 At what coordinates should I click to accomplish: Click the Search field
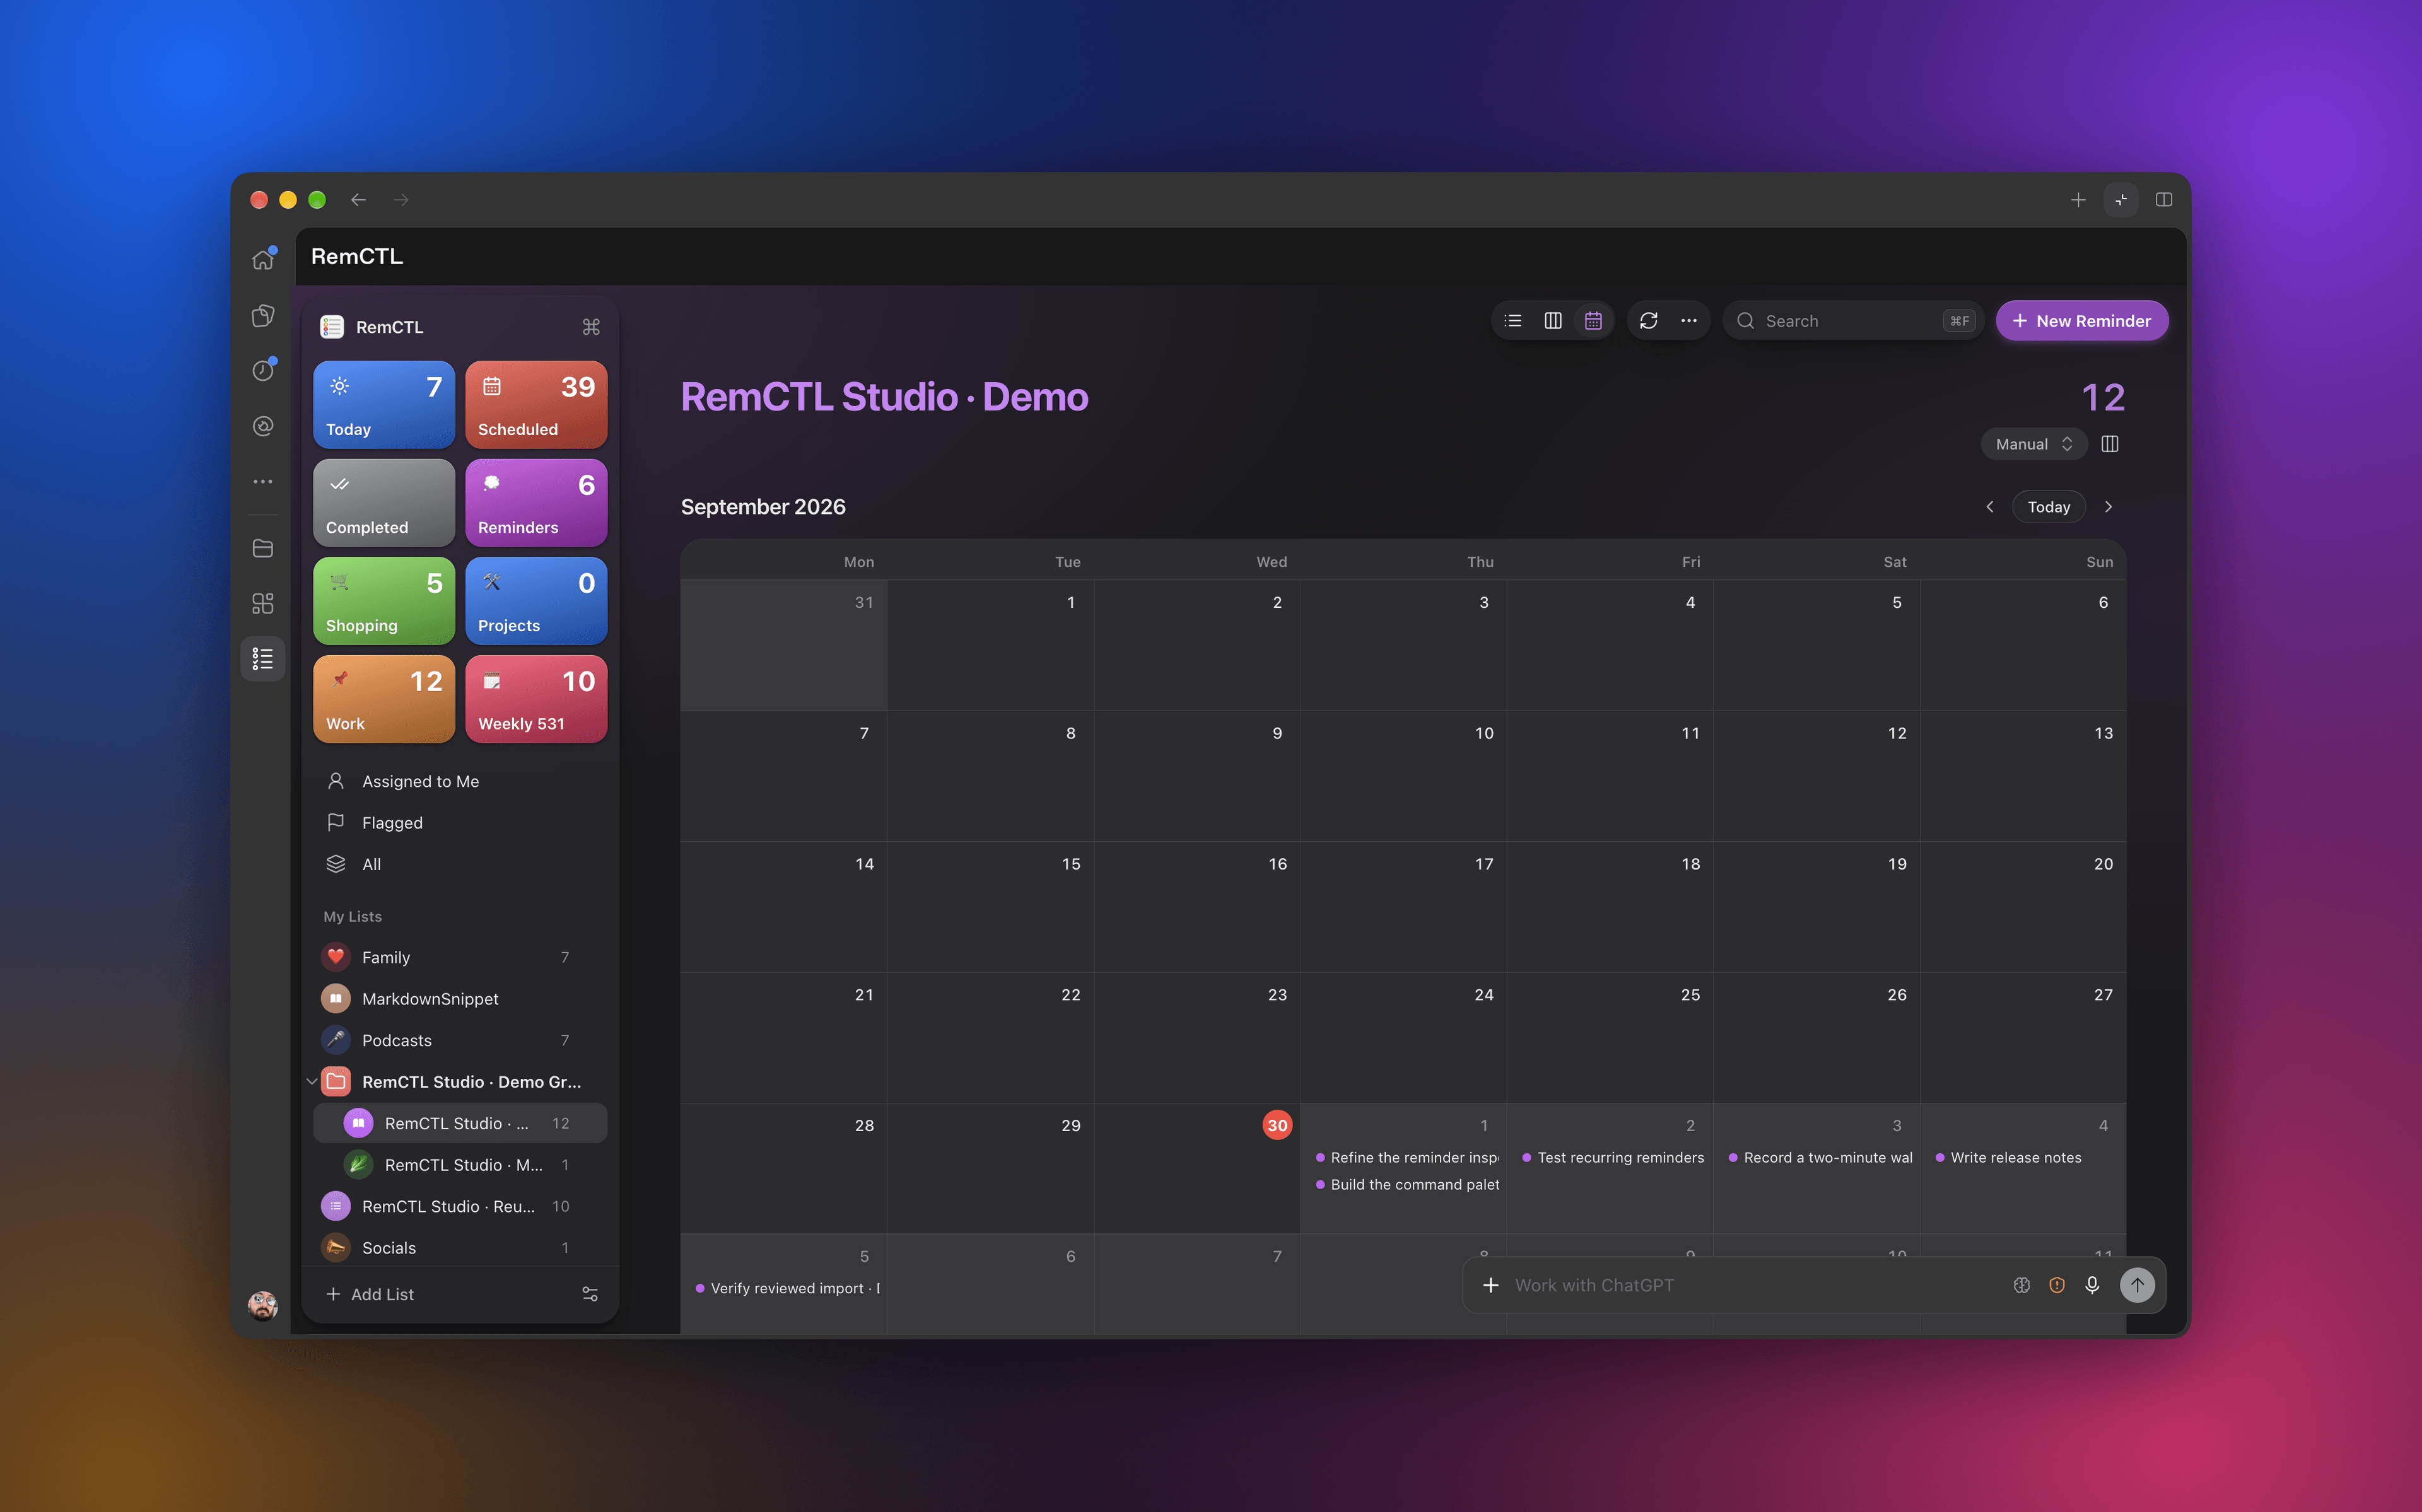tap(1854, 321)
